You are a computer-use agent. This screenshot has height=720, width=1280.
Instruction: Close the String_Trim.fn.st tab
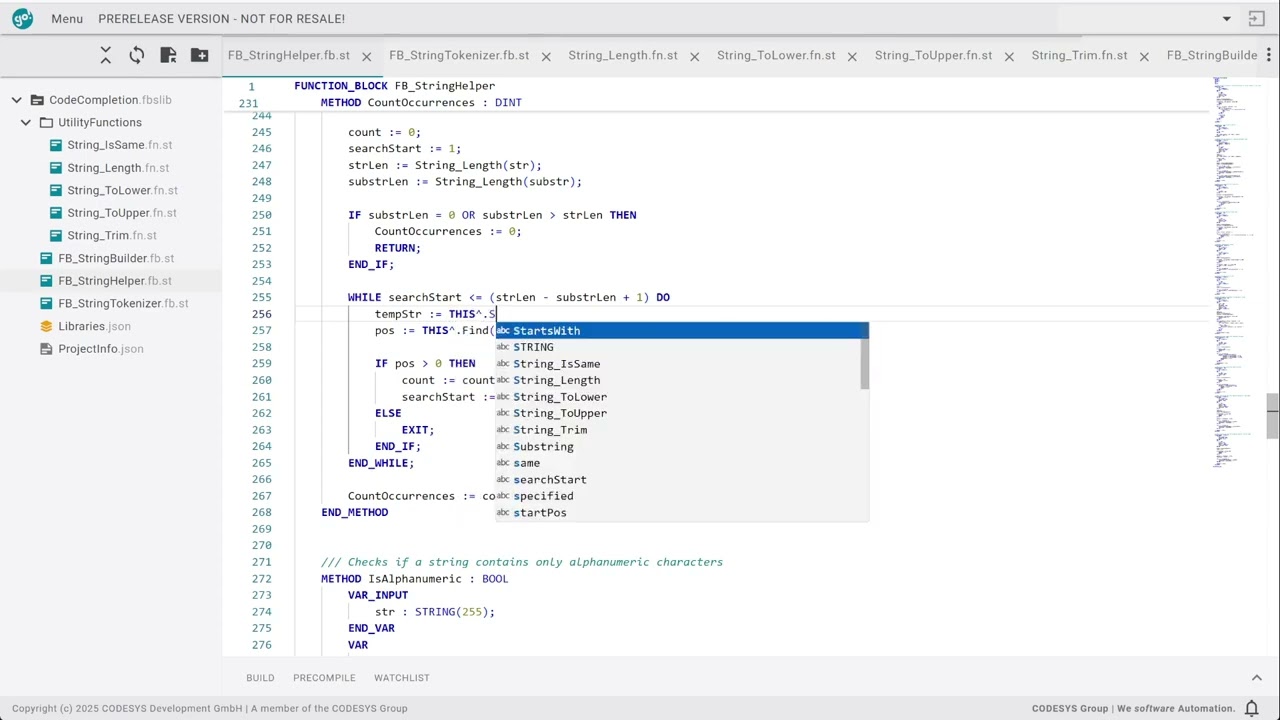(x=1144, y=56)
